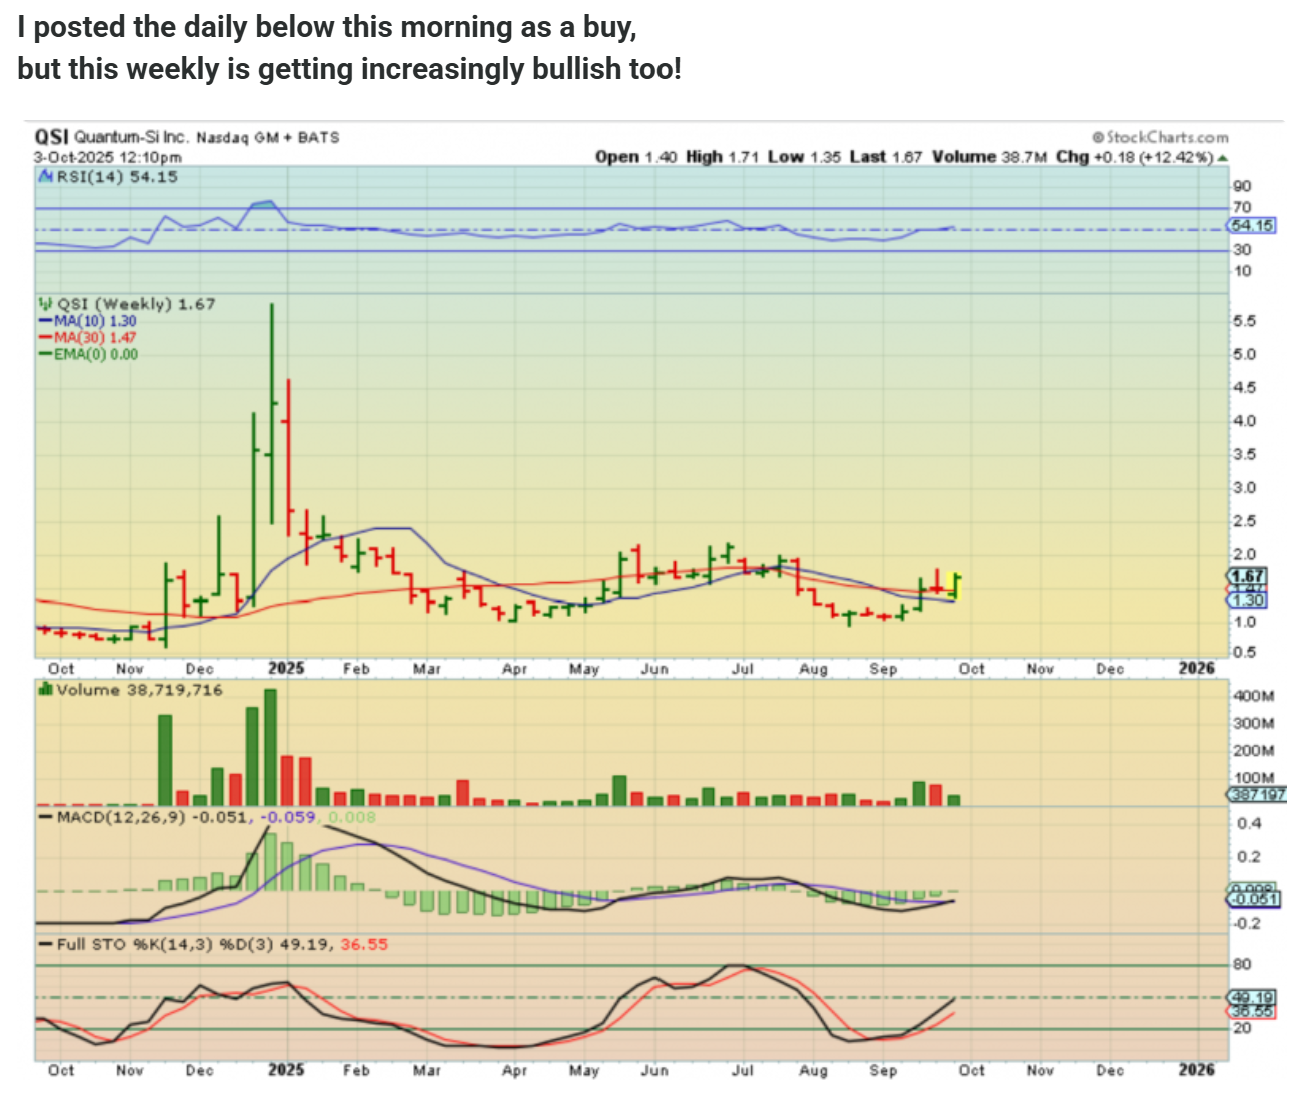Screen dimensions: 1314x1101
Task: Click the 4.0 price axis label
Action: (1245, 421)
